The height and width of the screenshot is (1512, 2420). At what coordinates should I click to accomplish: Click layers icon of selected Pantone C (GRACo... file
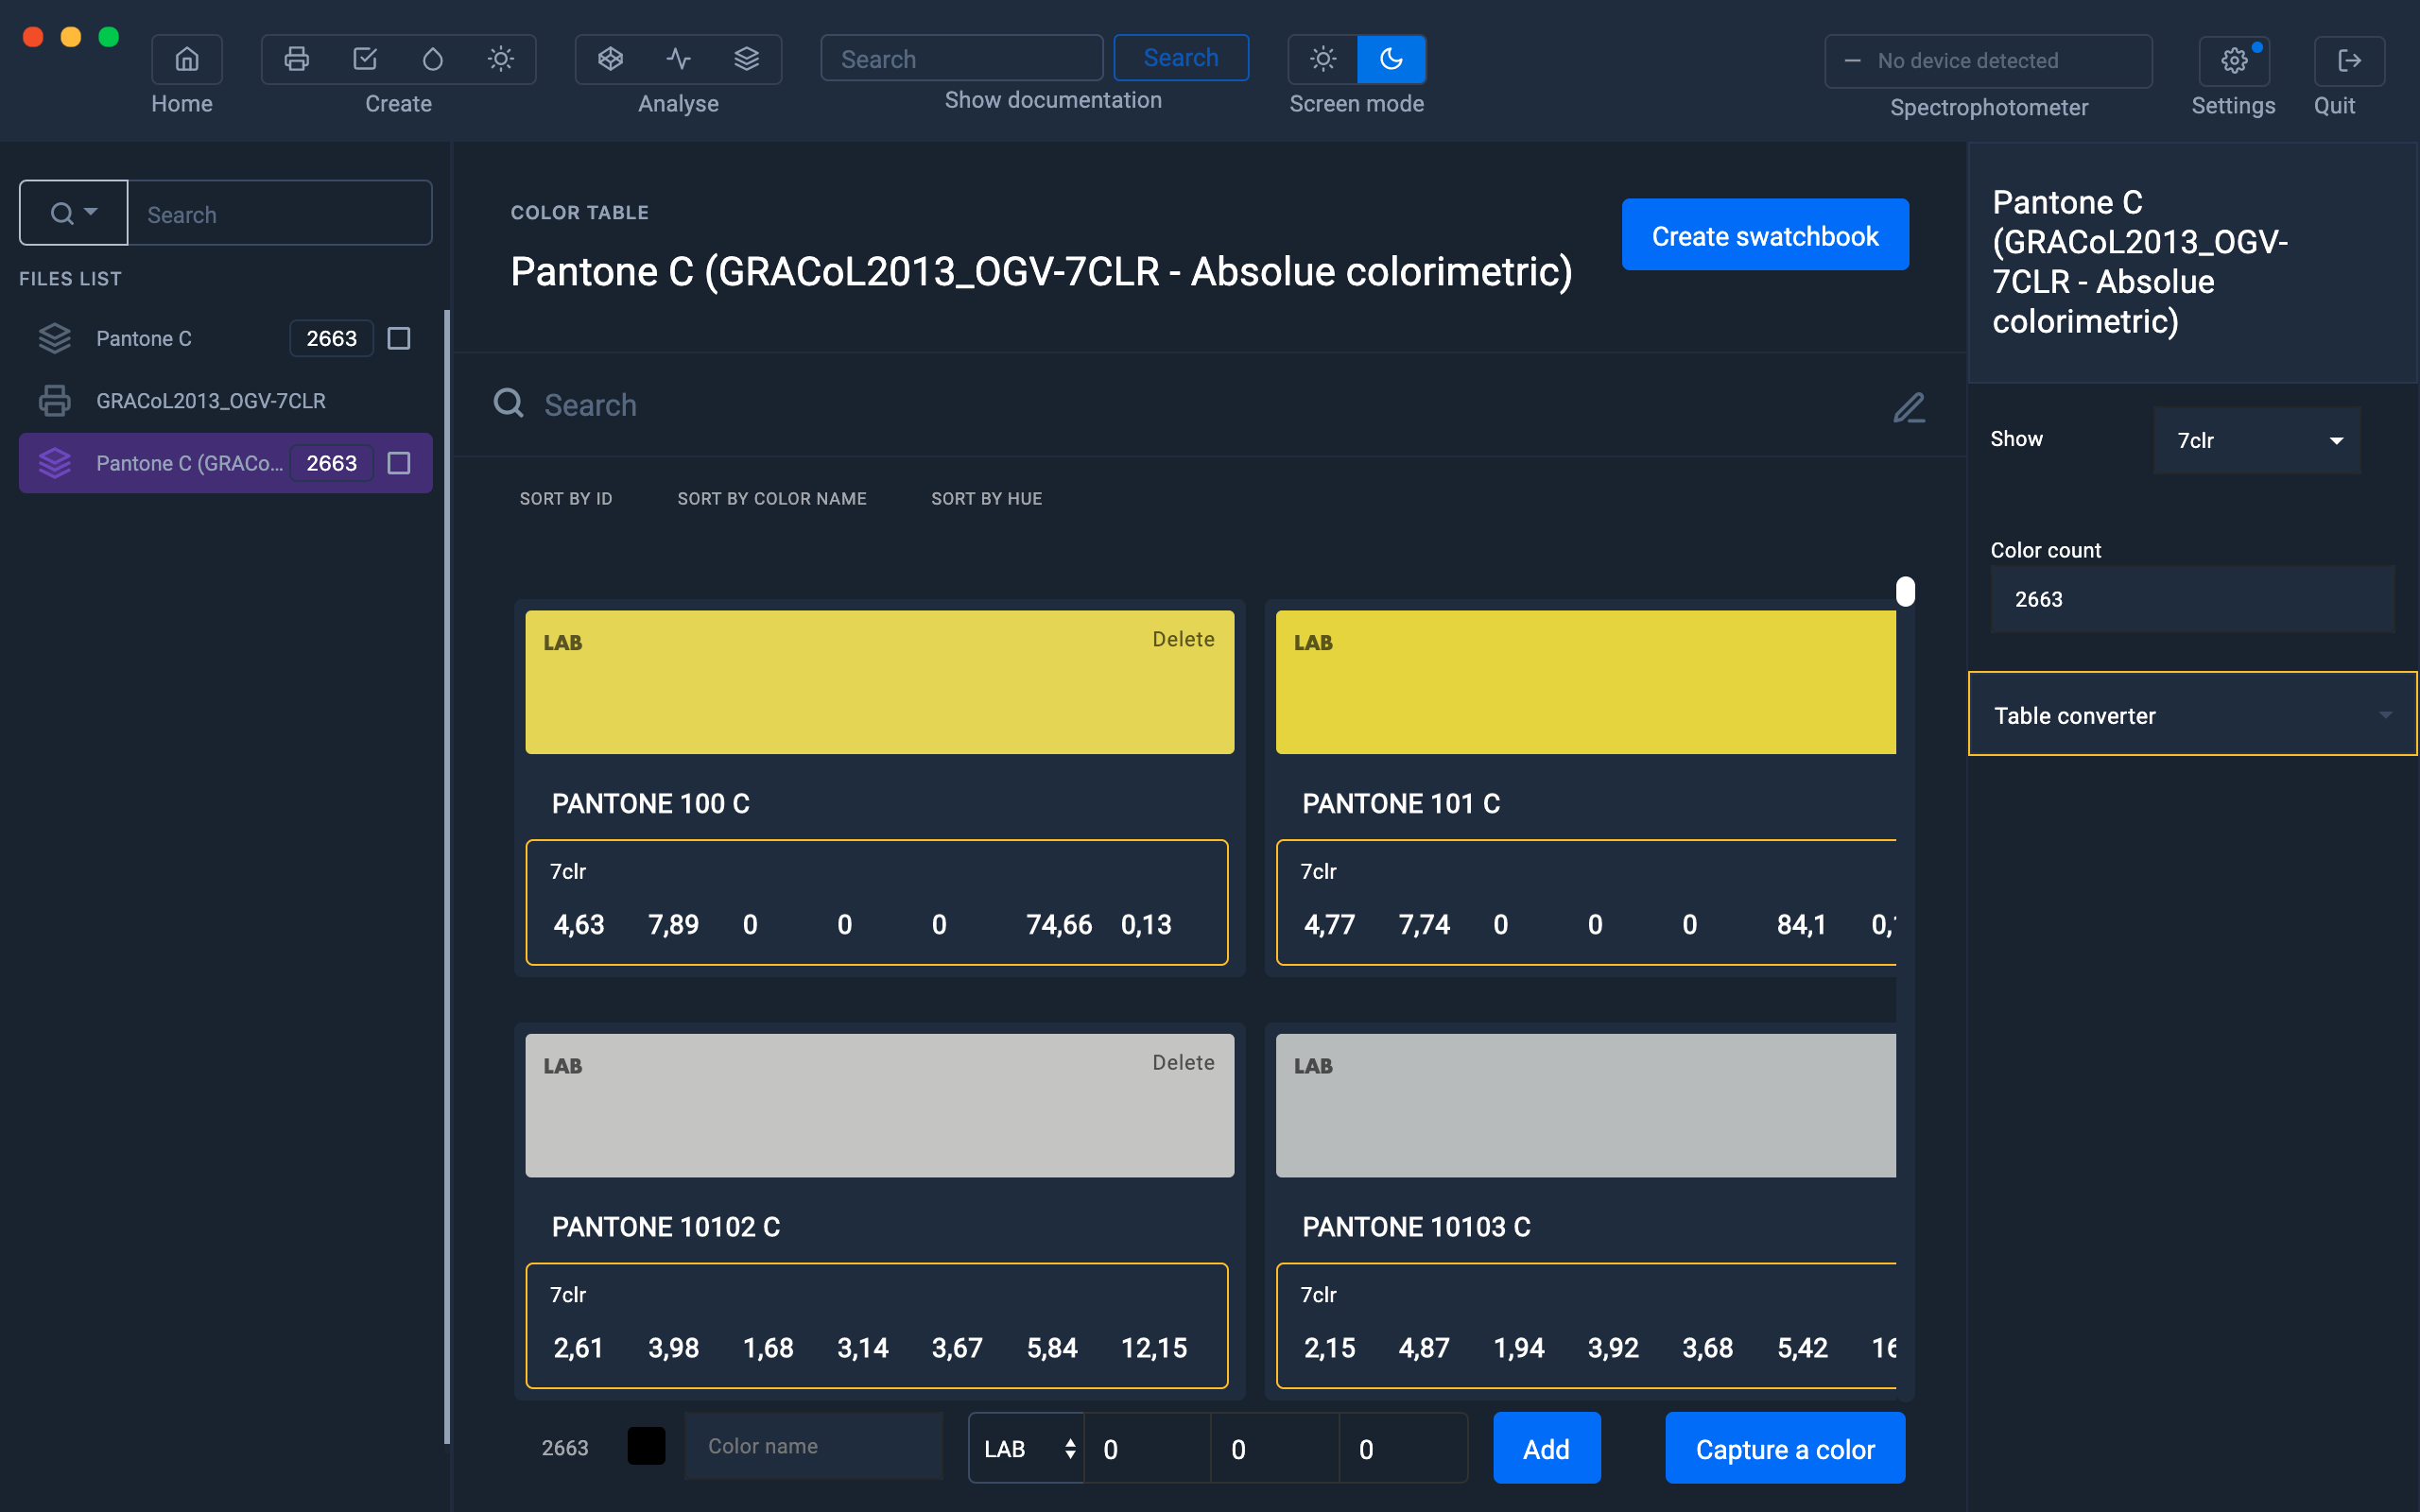coord(55,463)
